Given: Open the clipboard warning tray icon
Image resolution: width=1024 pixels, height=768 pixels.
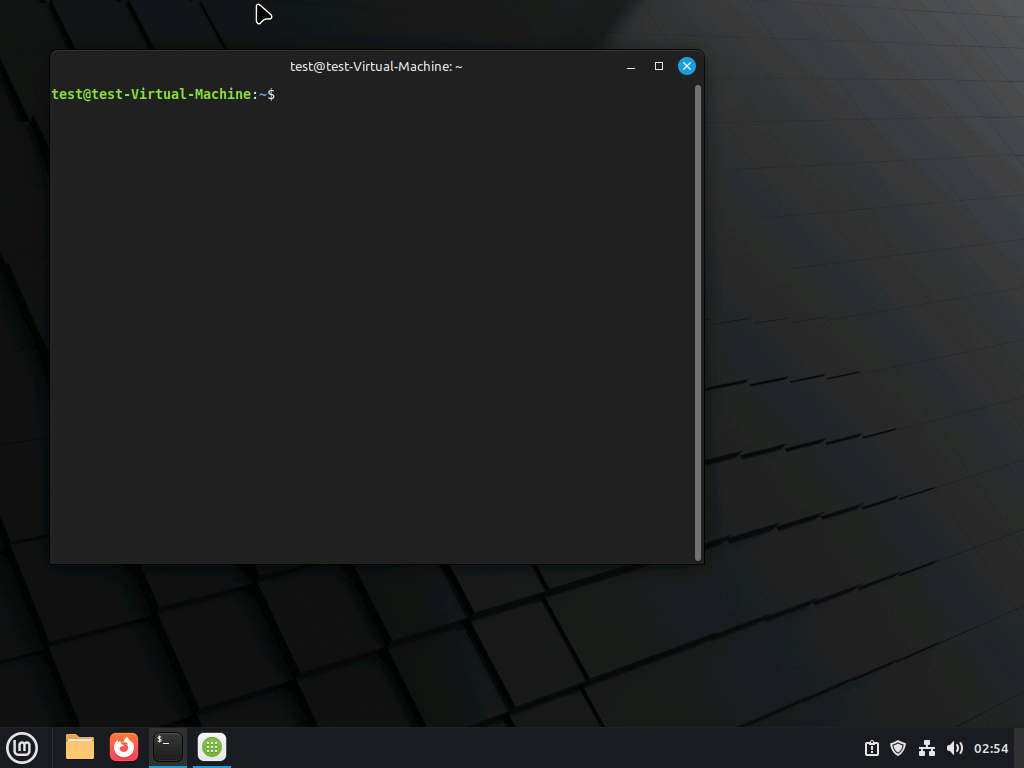Looking at the screenshot, I should (x=872, y=748).
